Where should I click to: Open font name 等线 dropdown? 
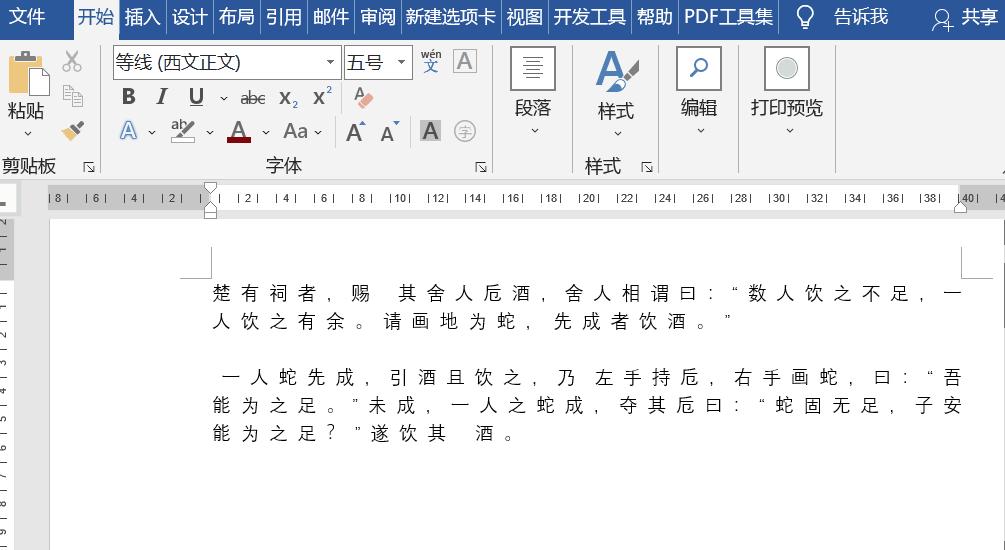point(330,63)
